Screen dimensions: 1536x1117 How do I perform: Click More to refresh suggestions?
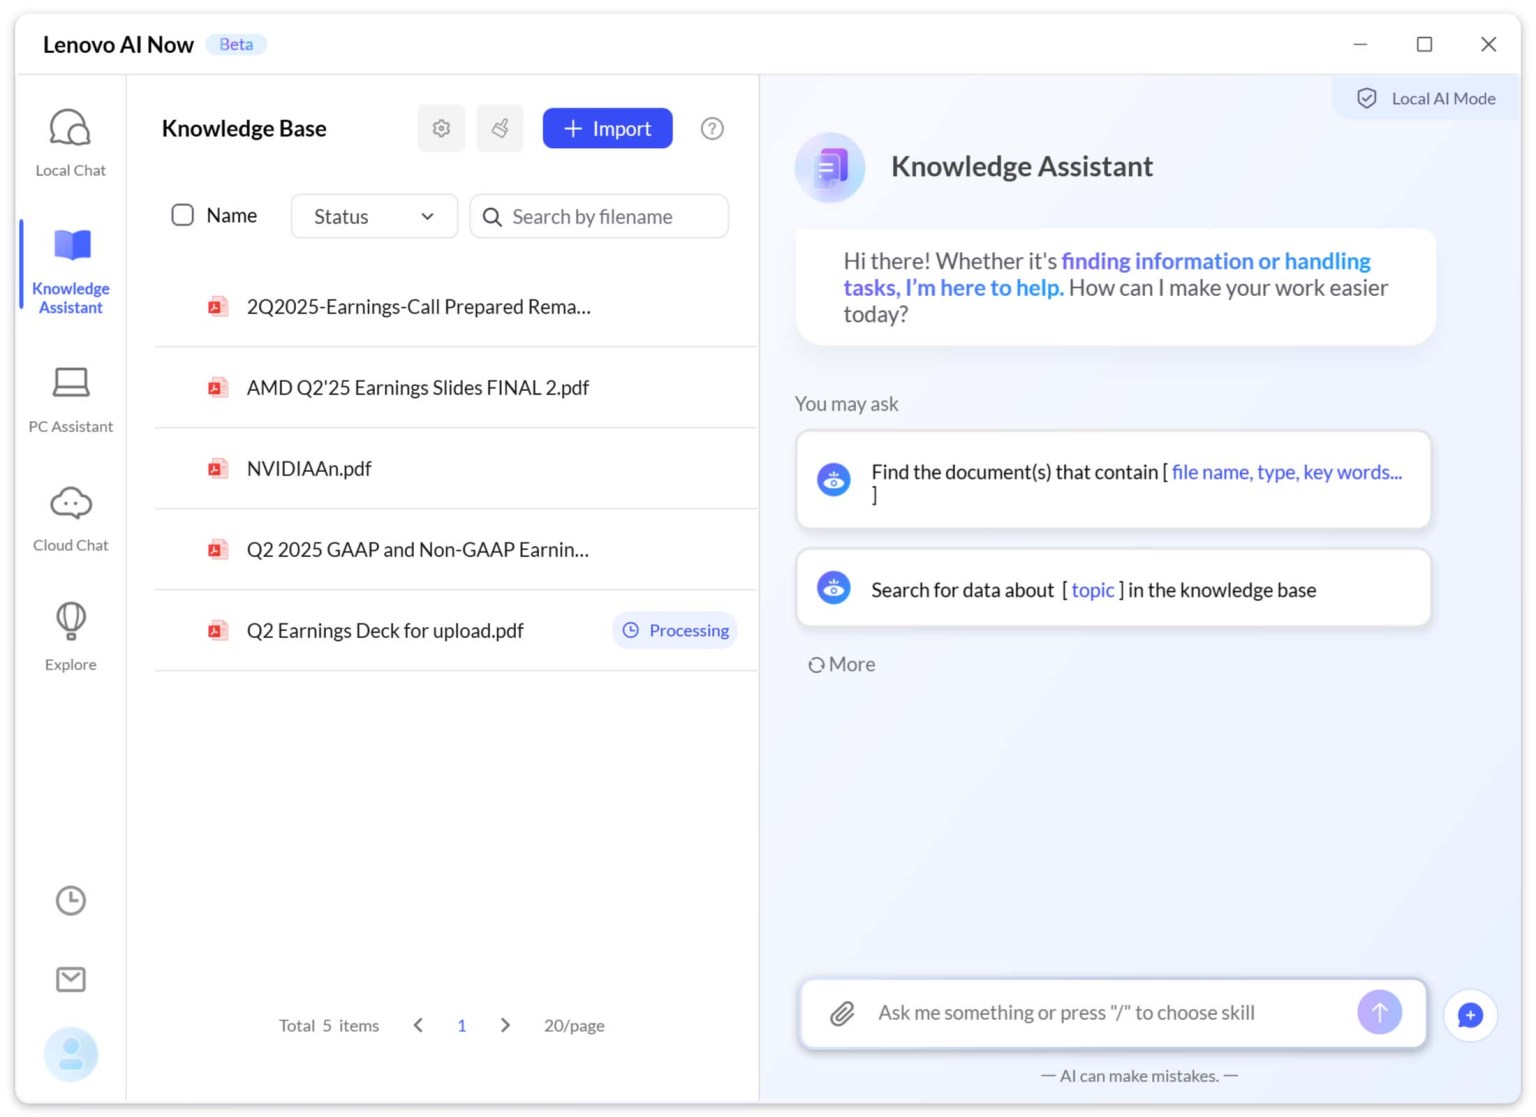pos(842,665)
